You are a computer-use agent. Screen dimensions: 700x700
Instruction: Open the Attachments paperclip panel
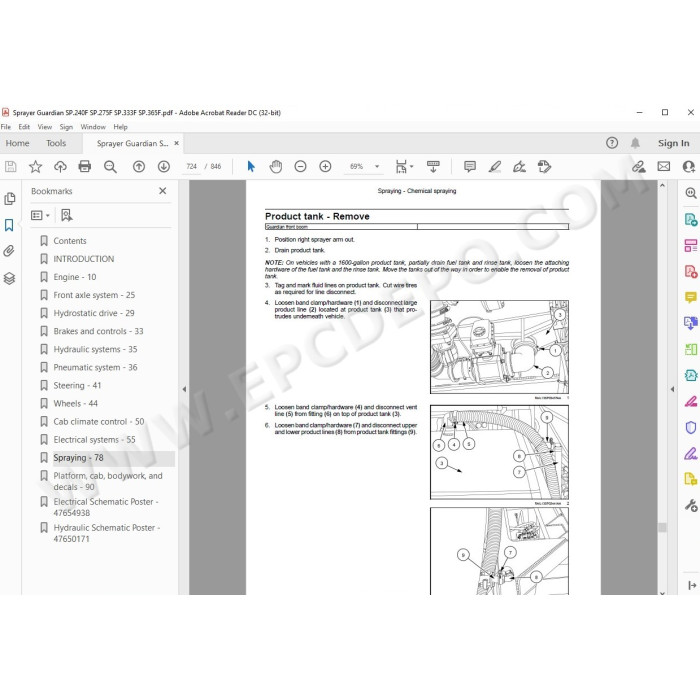9,251
